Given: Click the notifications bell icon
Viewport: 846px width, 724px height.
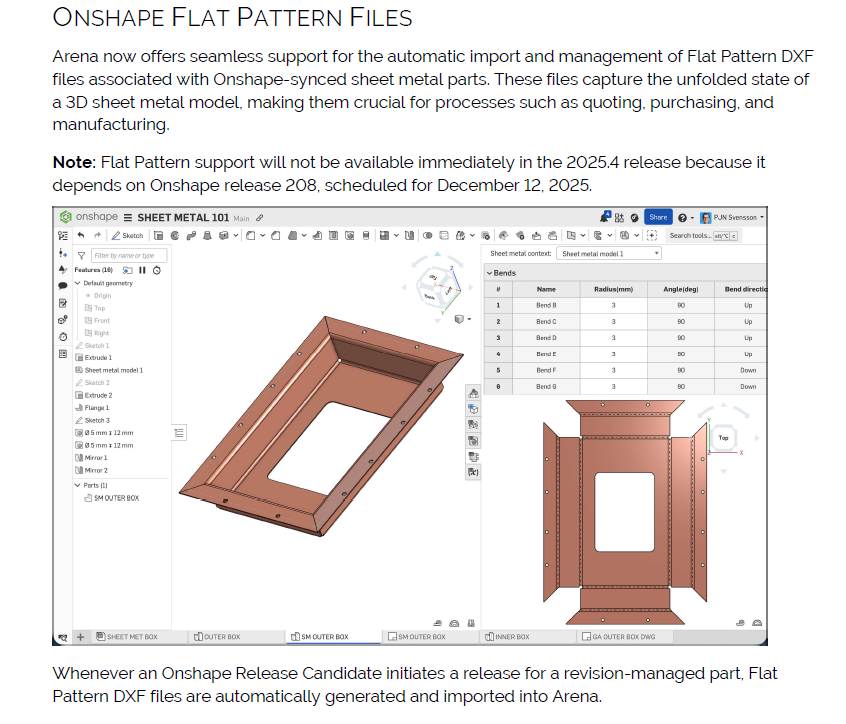Looking at the screenshot, I should click(605, 217).
